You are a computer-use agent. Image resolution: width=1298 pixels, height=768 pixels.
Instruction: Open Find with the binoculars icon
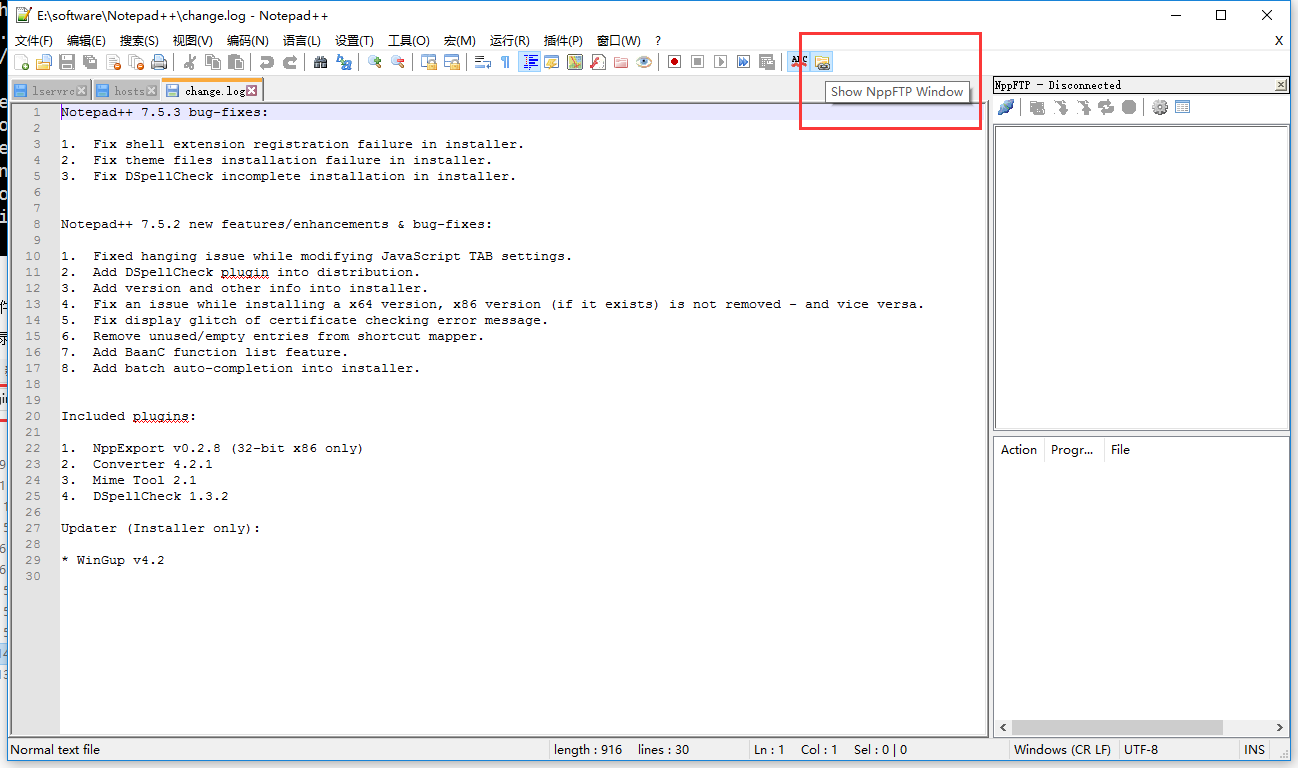pos(320,62)
